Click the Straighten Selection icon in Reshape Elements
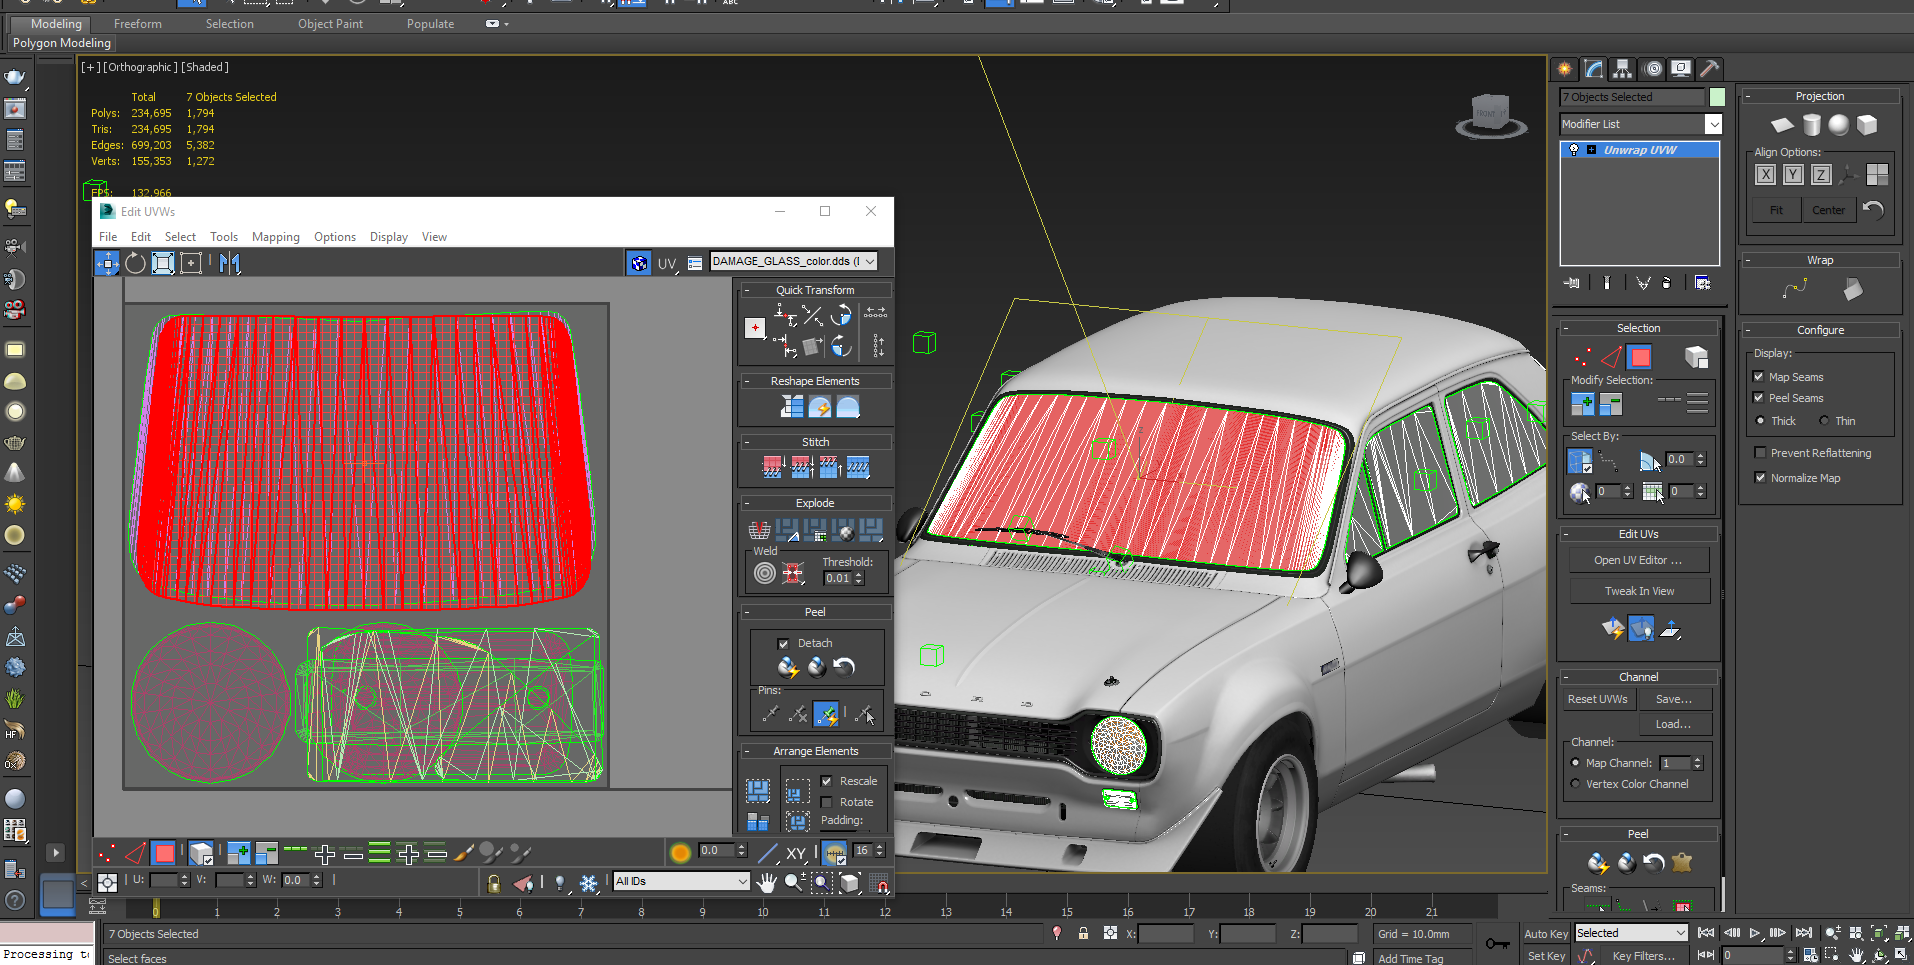The width and height of the screenshot is (1914, 965). pos(792,406)
